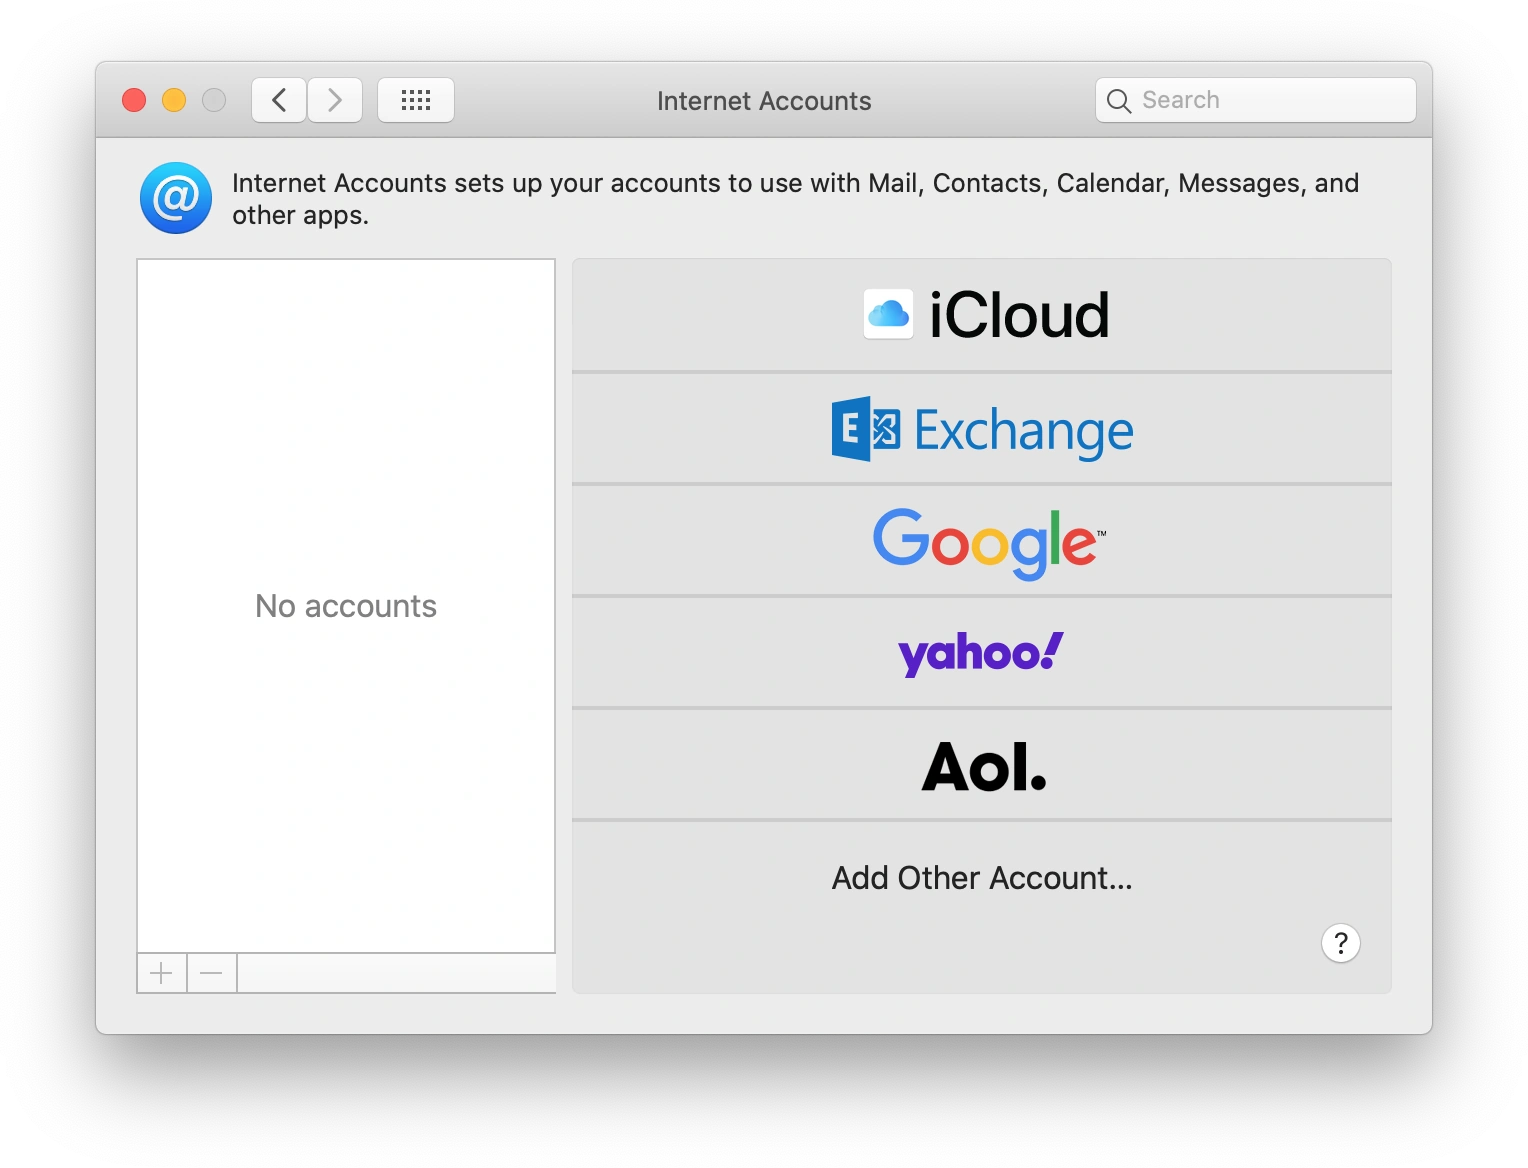This screenshot has height=1168, width=1528.
Task: Go back with the left chevron button
Action: pyautogui.click(x=279, y=100)
